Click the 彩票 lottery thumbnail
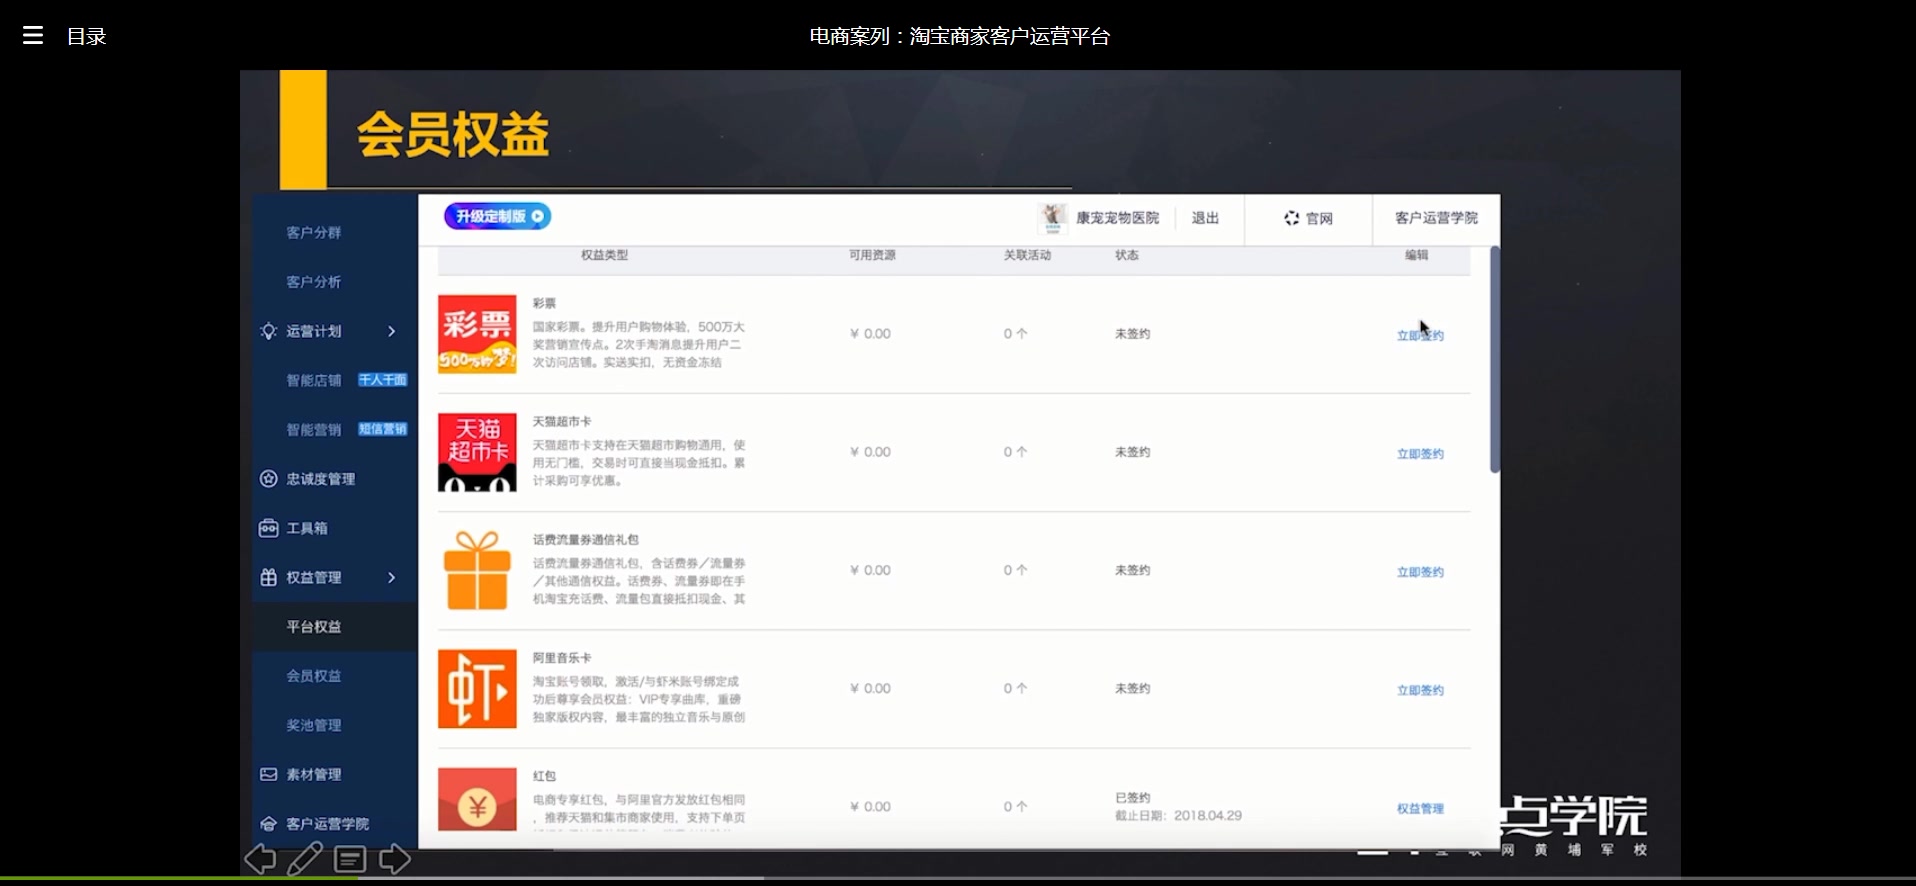Screen dimensions: 1916x886 (x=477, y=334)
